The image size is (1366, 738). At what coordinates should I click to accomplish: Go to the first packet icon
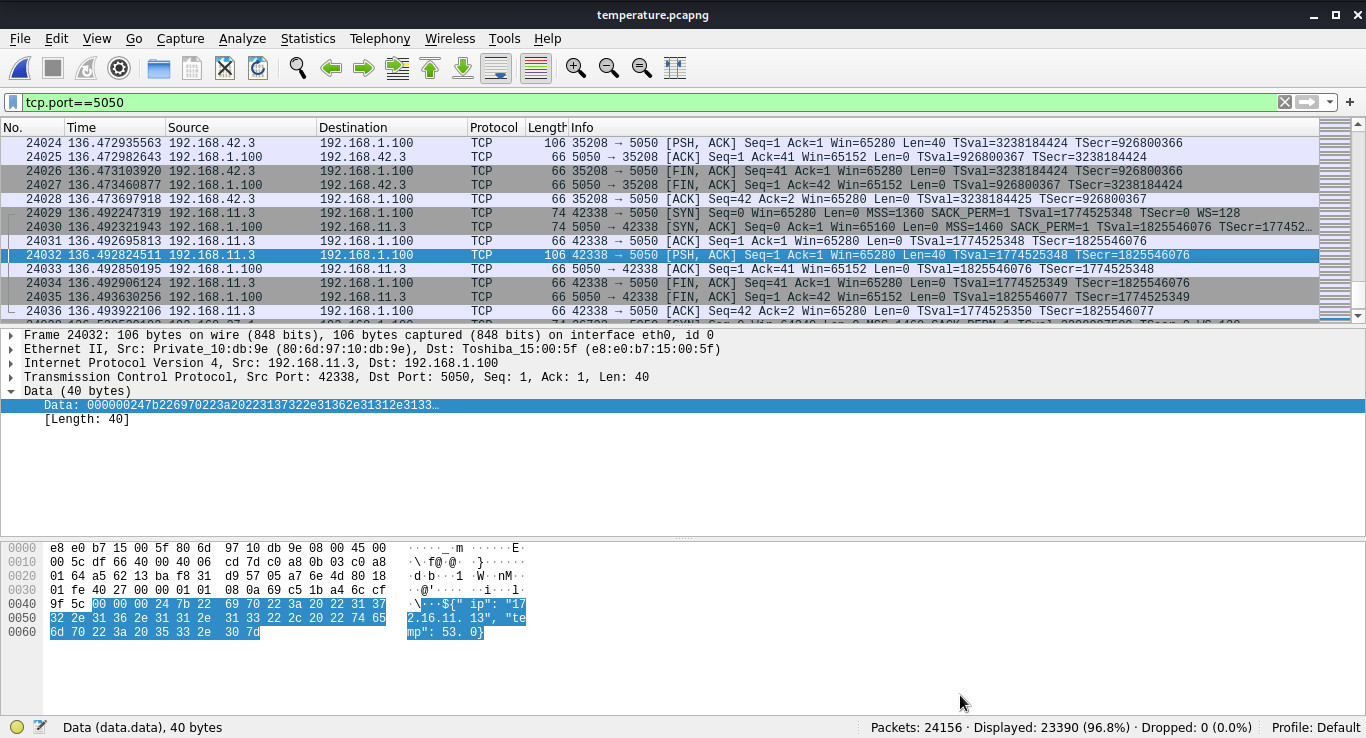pos(430,68)
